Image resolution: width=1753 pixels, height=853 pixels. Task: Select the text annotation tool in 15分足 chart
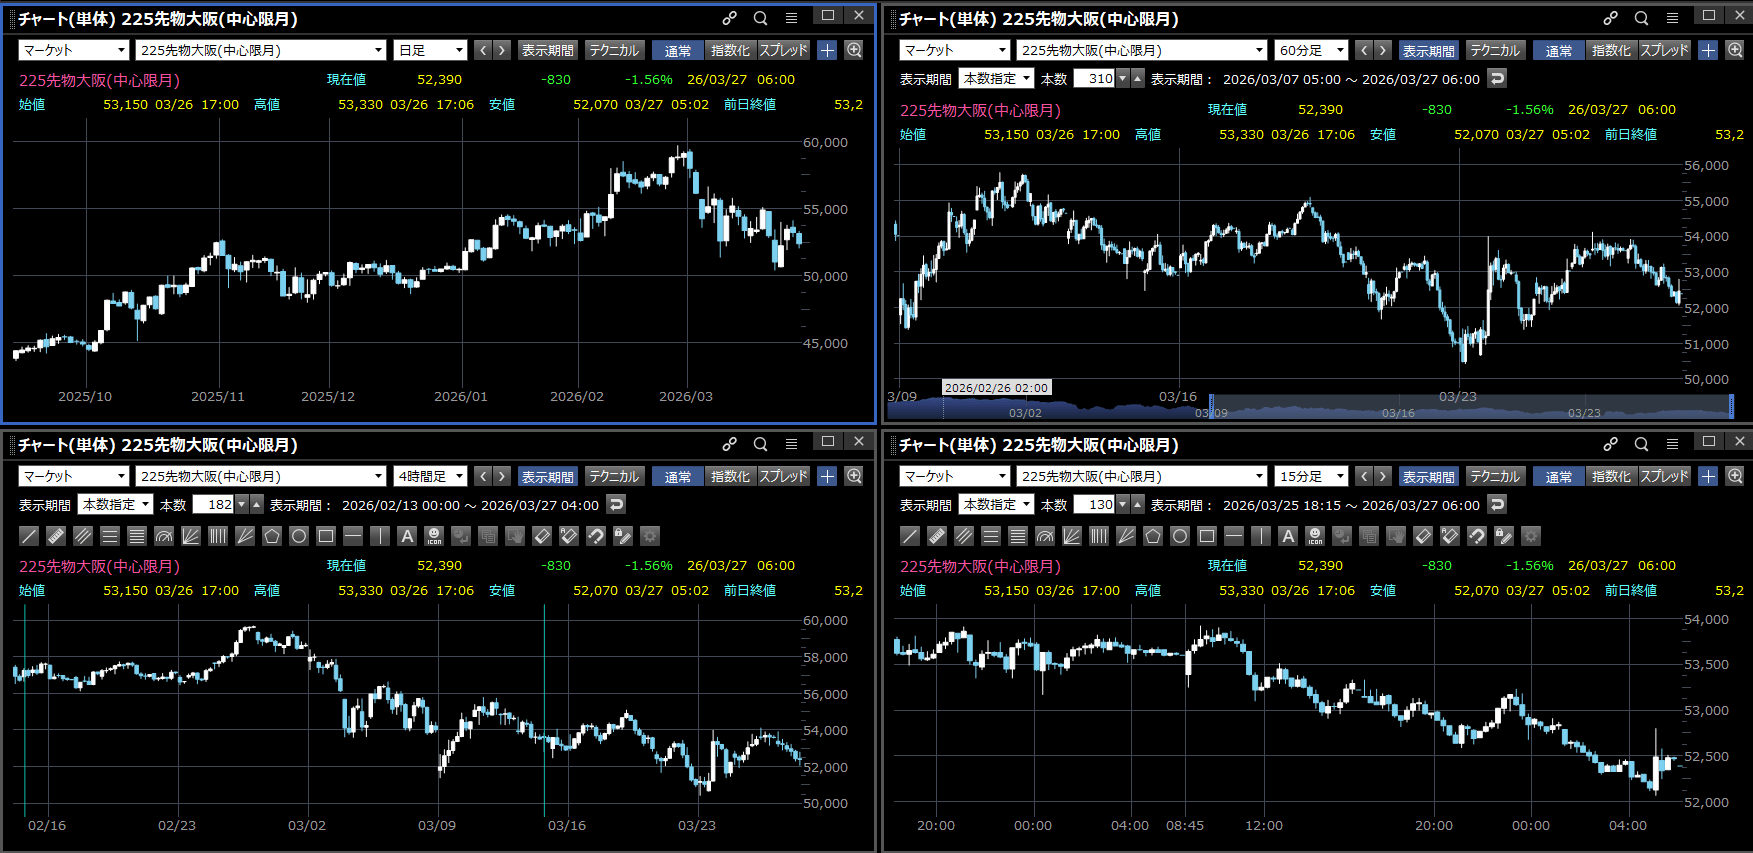(x=1288, y=536)
